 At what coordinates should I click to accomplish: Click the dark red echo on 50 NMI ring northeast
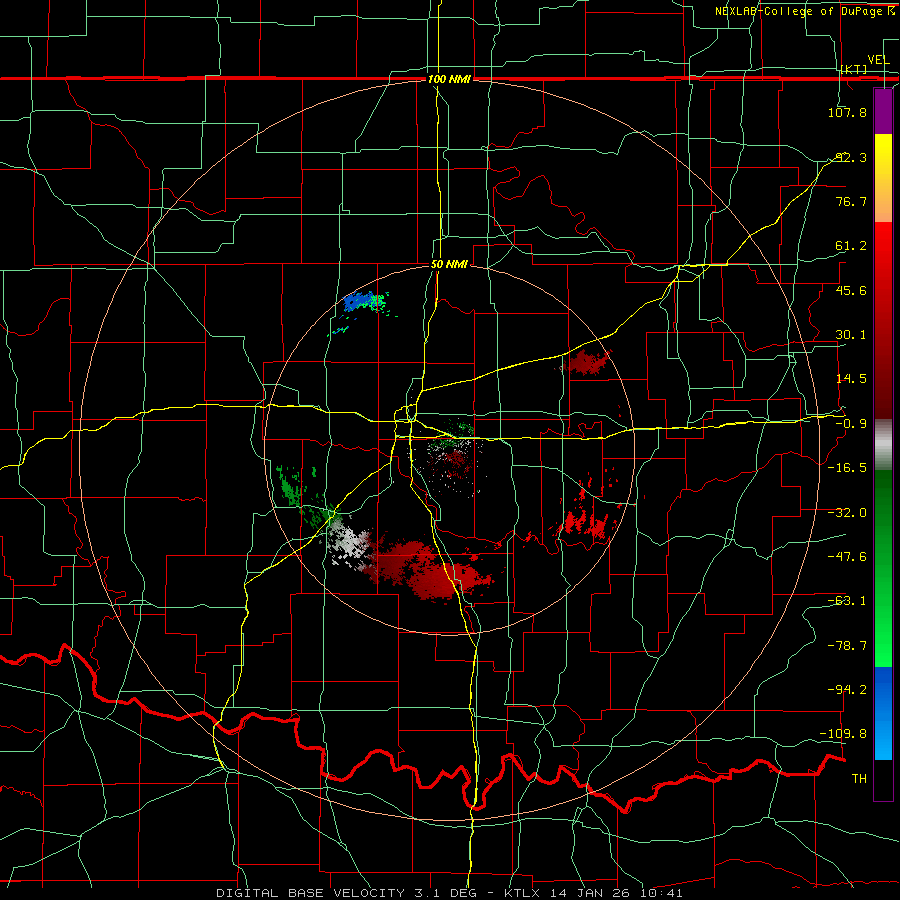(587, 362)
